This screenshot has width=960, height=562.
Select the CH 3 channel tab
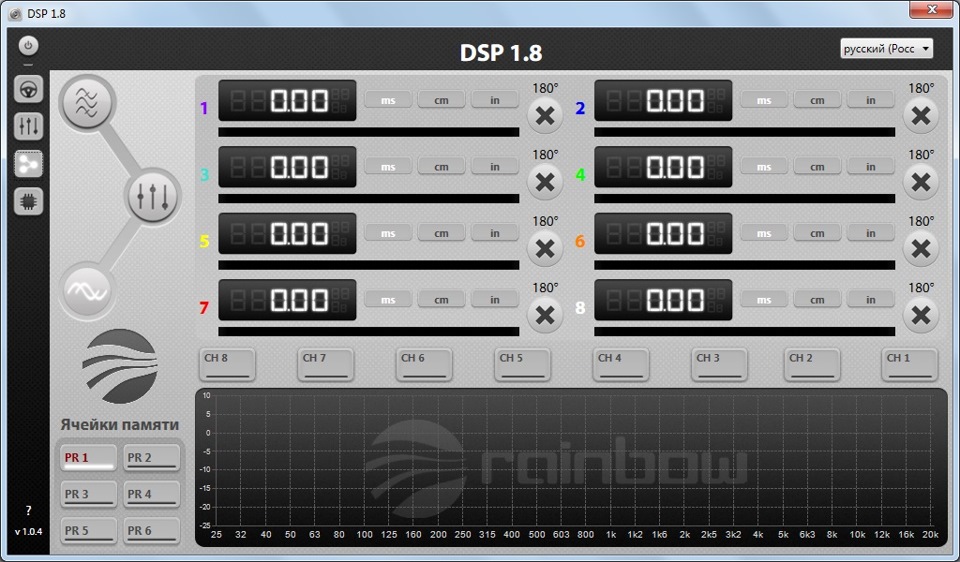(x=719, y=365)
